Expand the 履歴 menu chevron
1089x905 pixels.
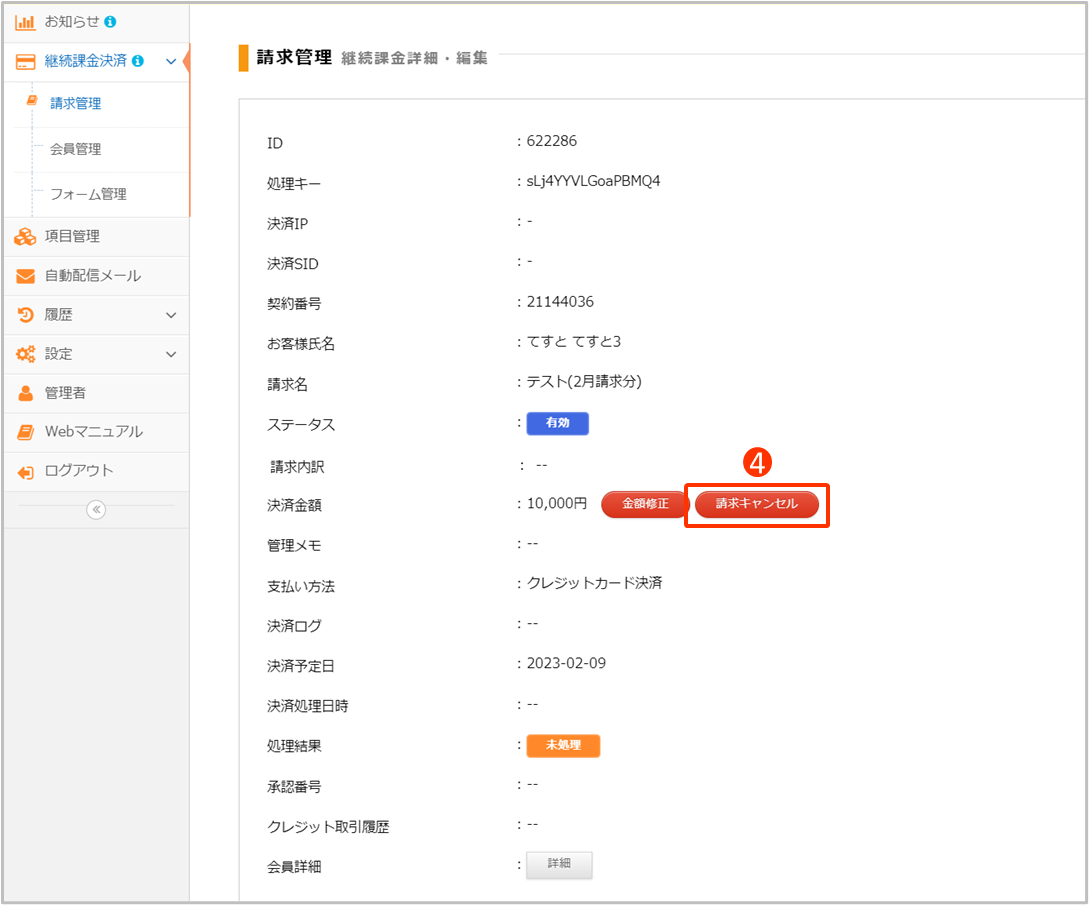[171, 315]
